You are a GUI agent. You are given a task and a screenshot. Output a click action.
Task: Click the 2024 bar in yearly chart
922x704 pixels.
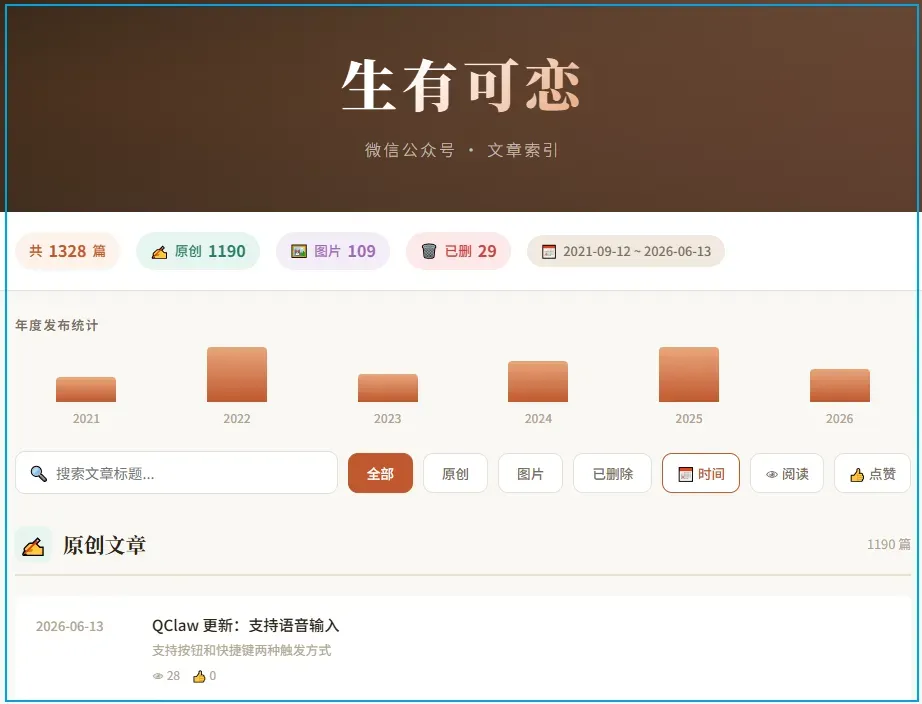(538, 382)
